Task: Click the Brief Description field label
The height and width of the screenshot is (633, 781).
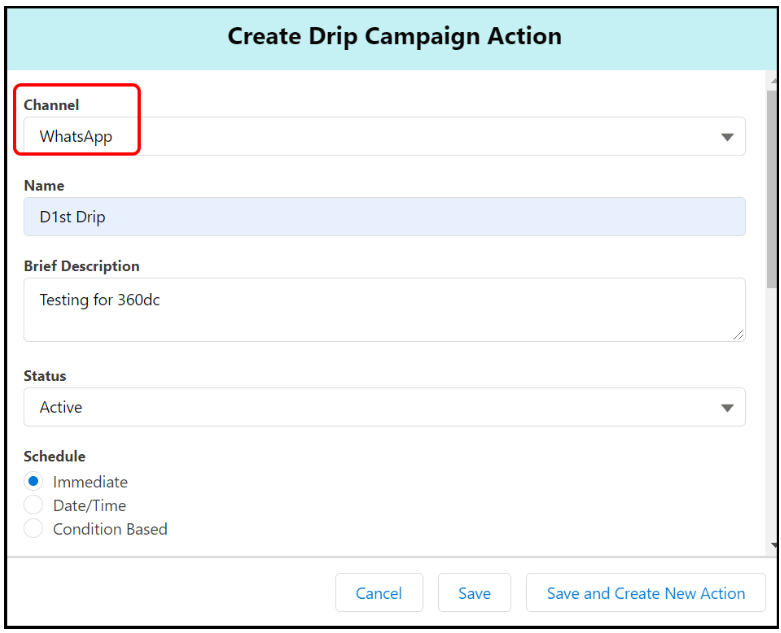Action: pos(82,266)
